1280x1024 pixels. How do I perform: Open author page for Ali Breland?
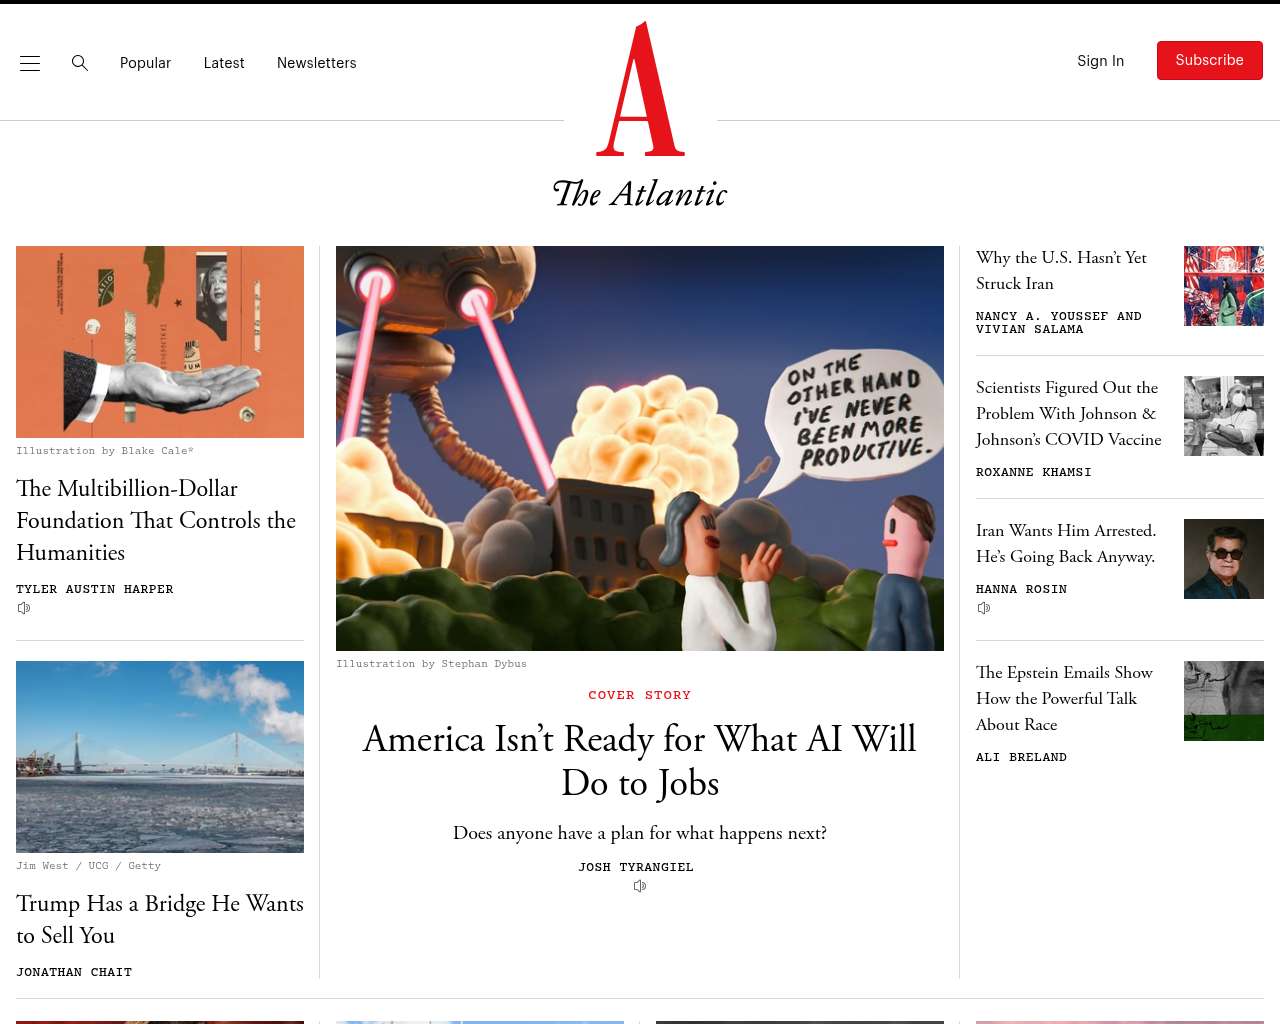1021,757
